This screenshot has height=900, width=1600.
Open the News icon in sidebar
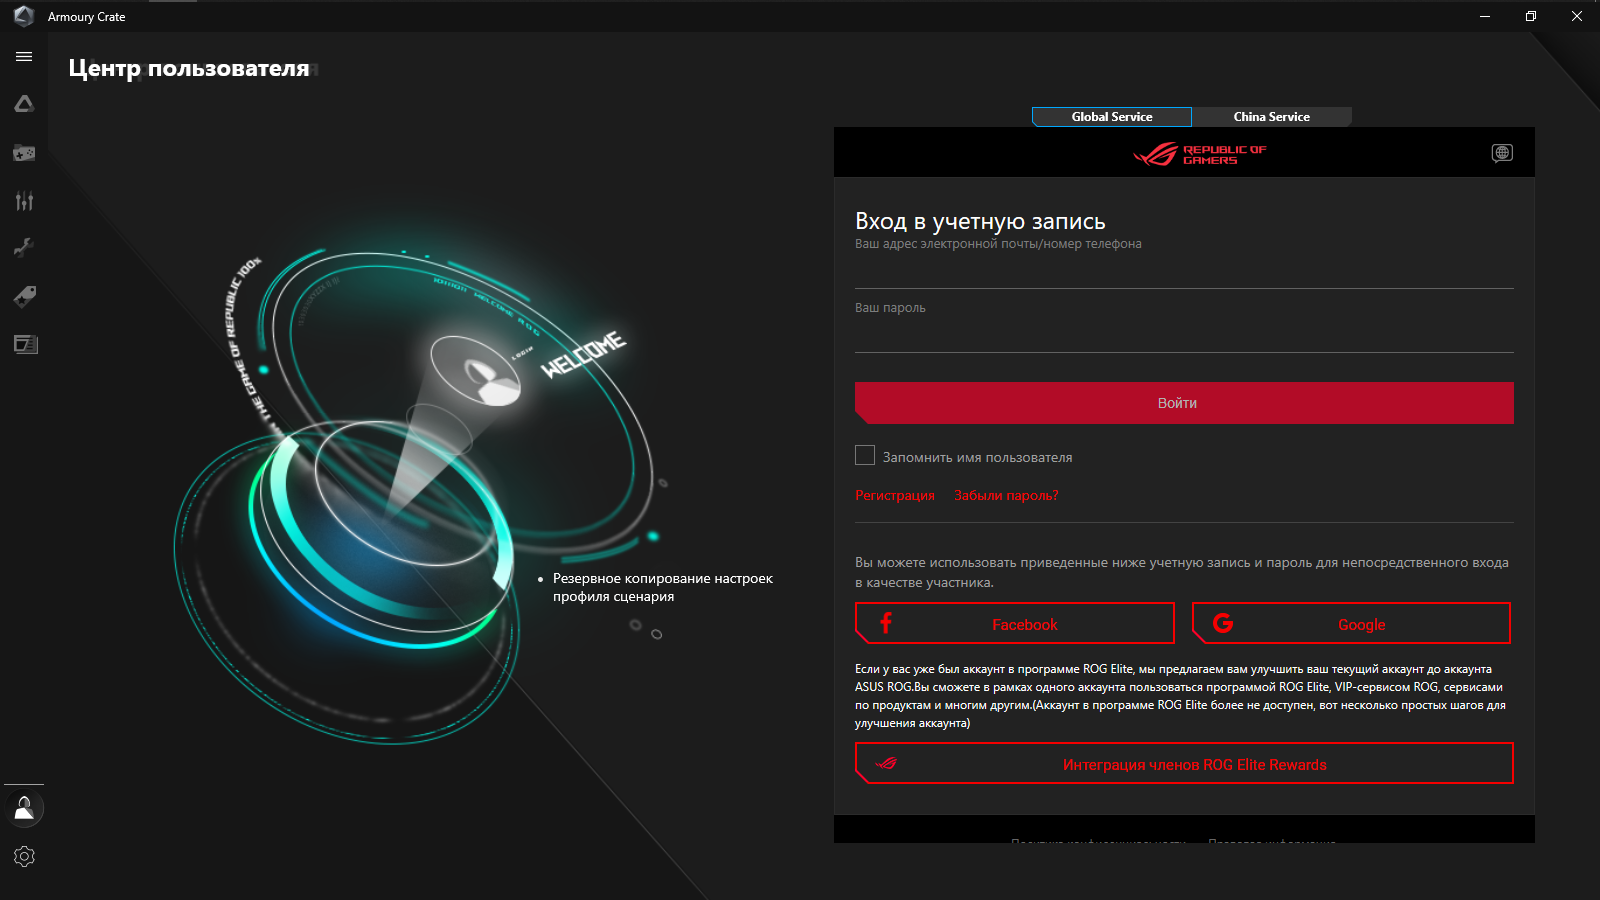24,344
